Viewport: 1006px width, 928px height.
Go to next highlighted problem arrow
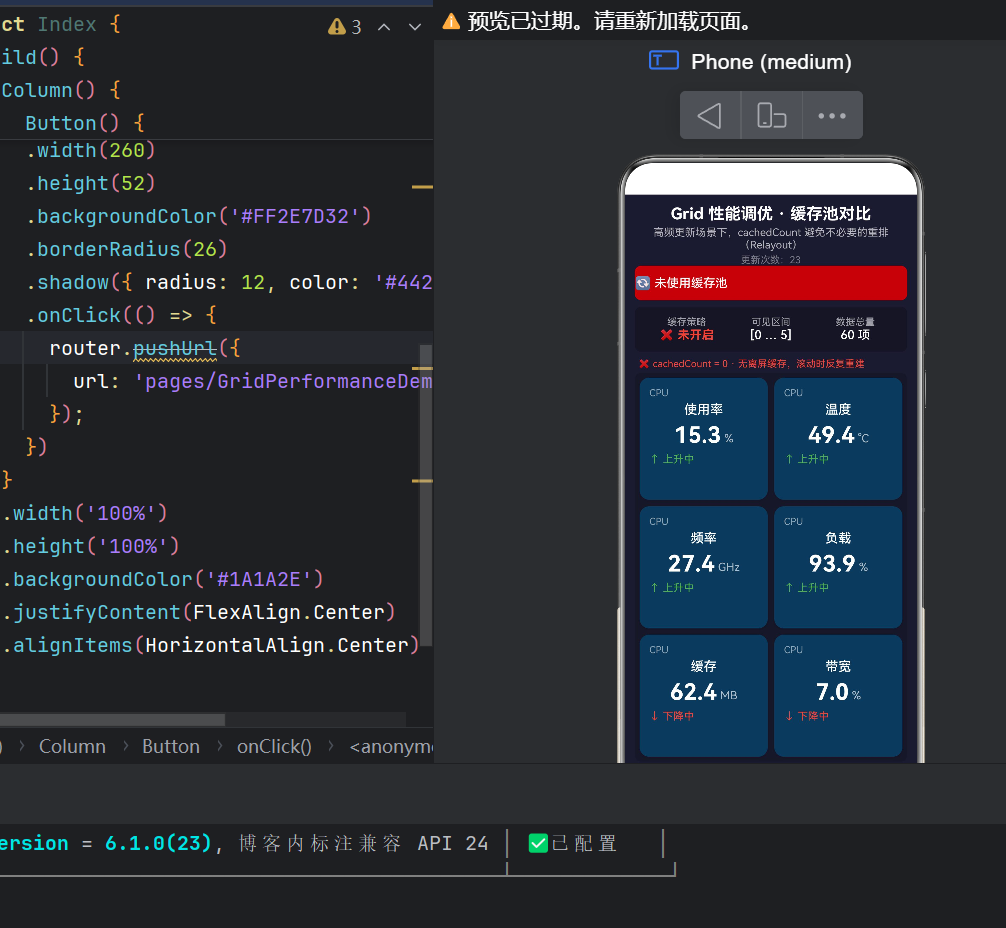tap(415, 27)
